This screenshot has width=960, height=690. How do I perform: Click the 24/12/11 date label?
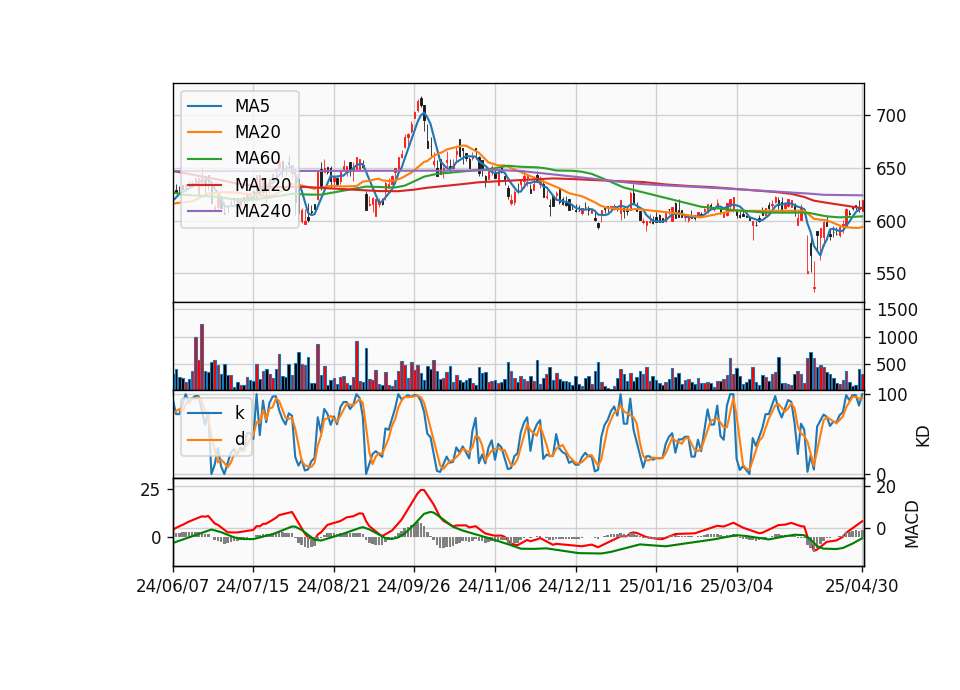575,586
